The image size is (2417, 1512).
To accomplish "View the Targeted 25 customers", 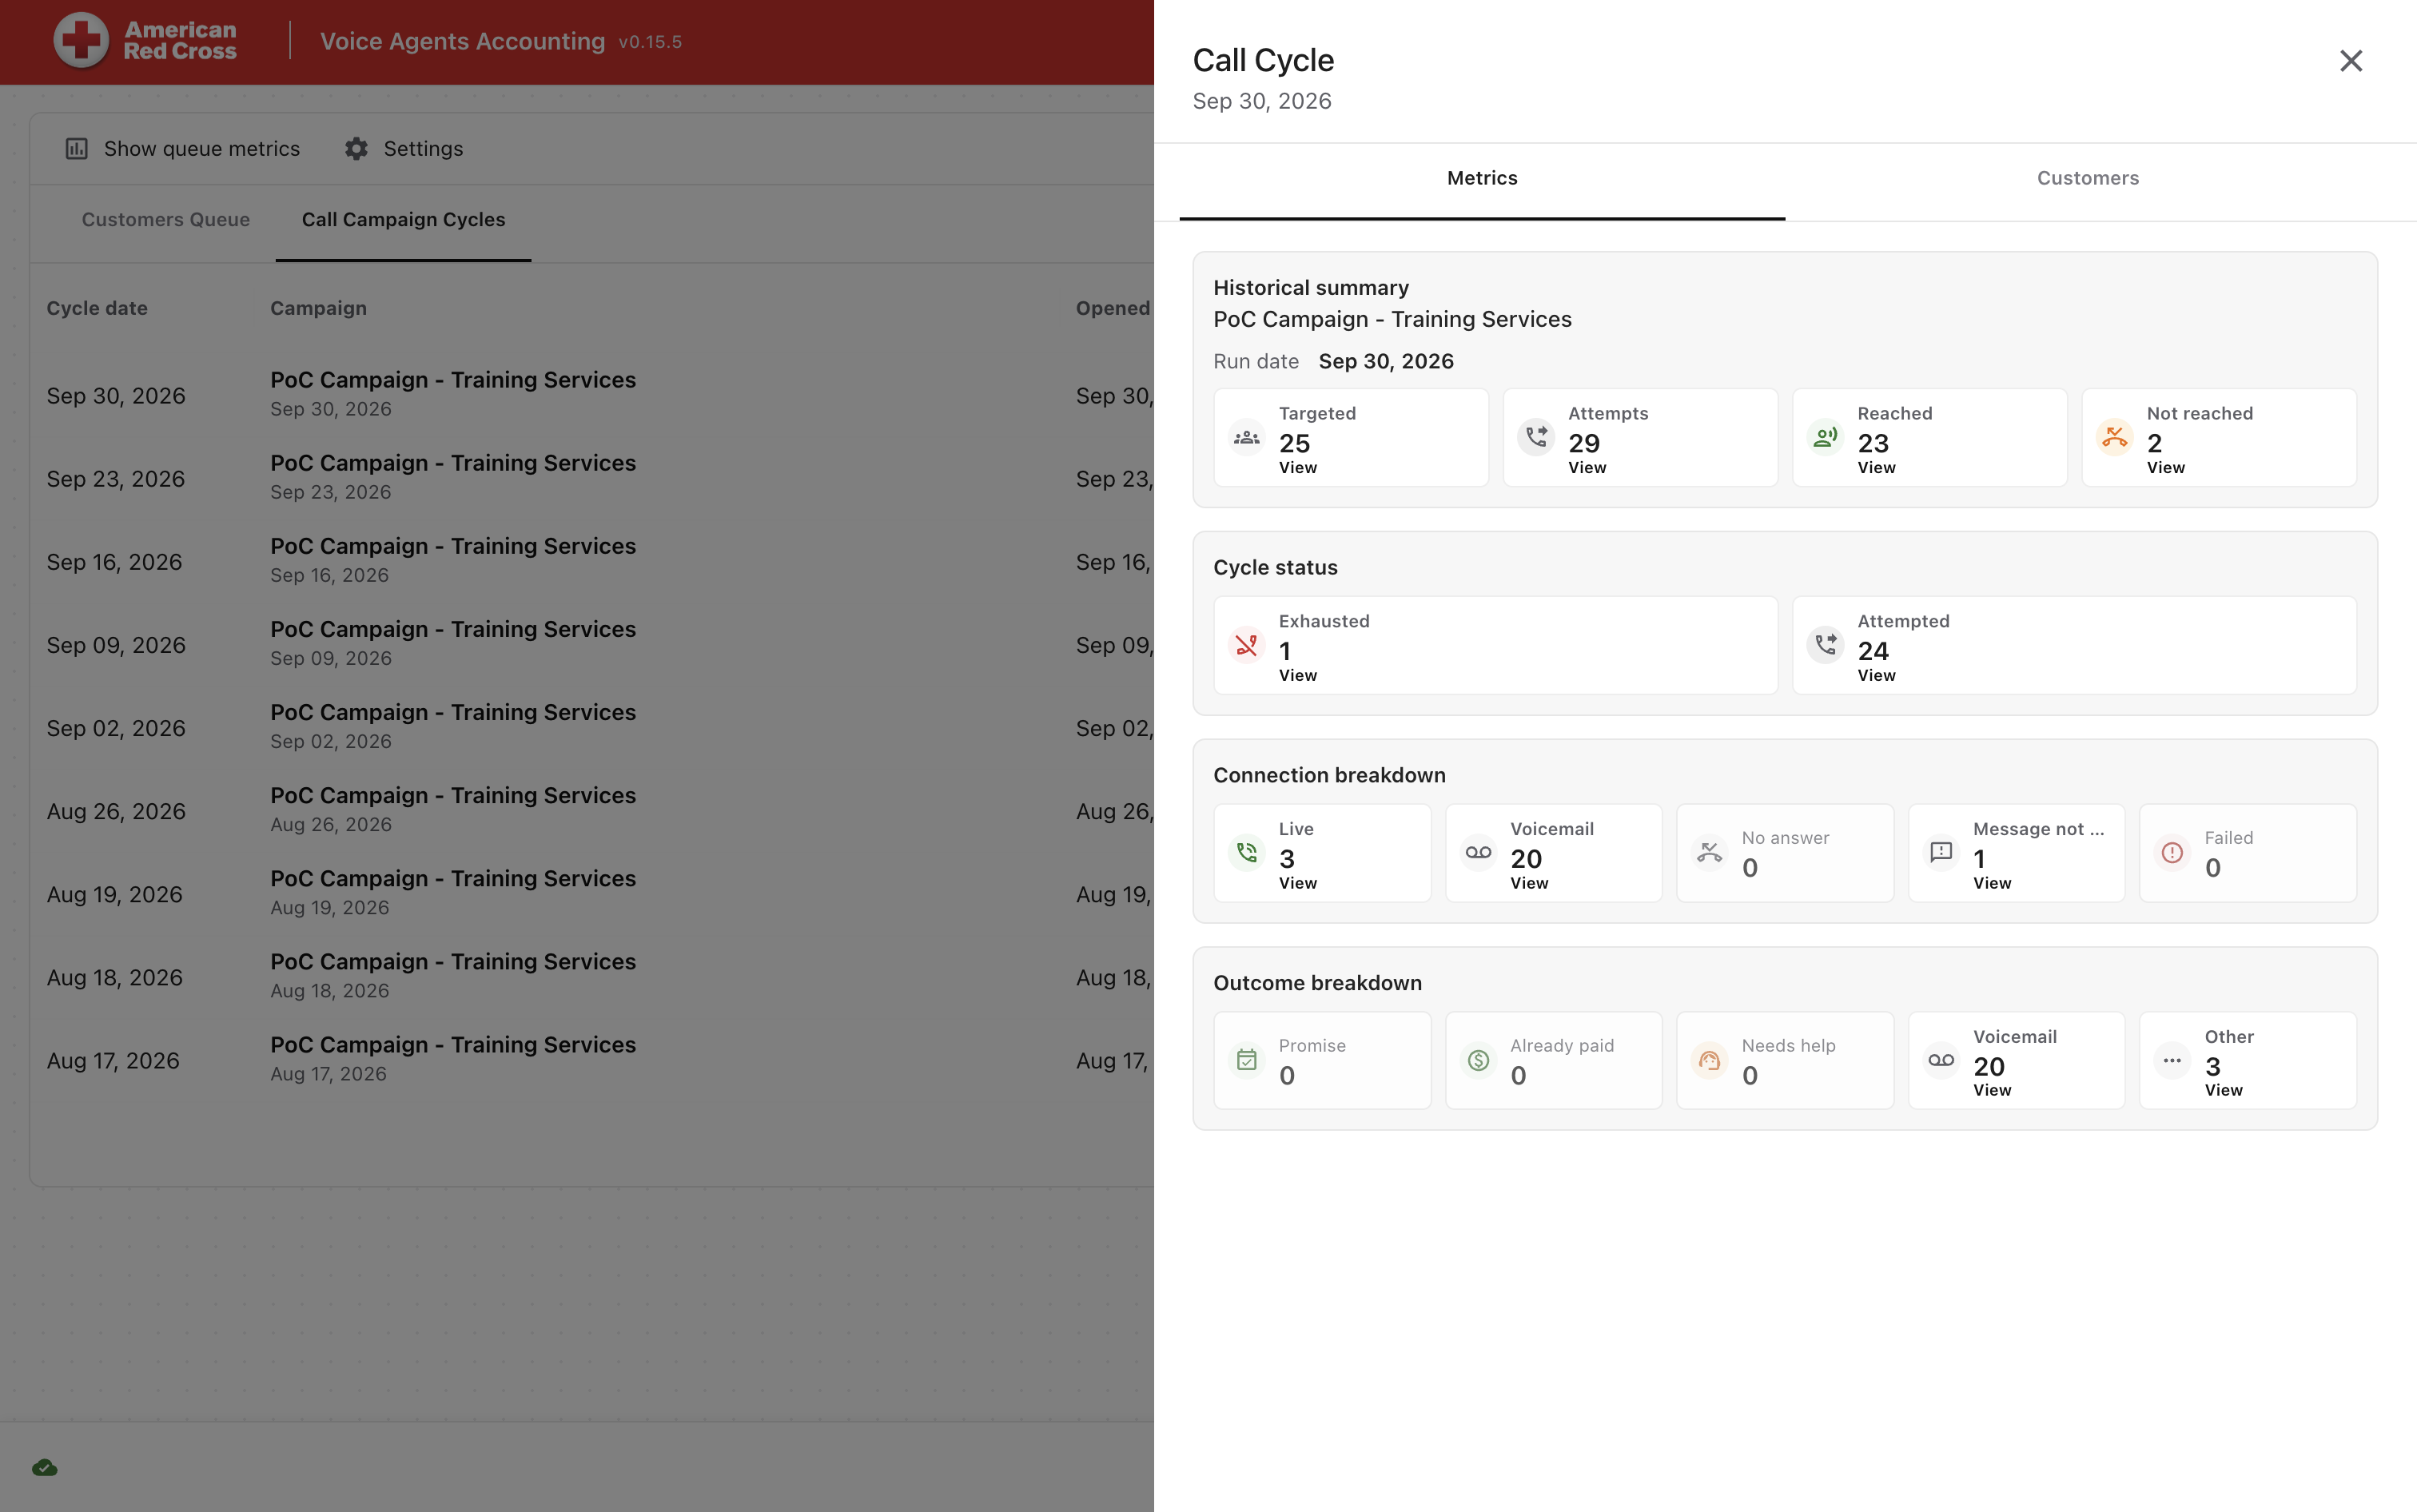I will pyautogui.click(x=1297, y=468).
